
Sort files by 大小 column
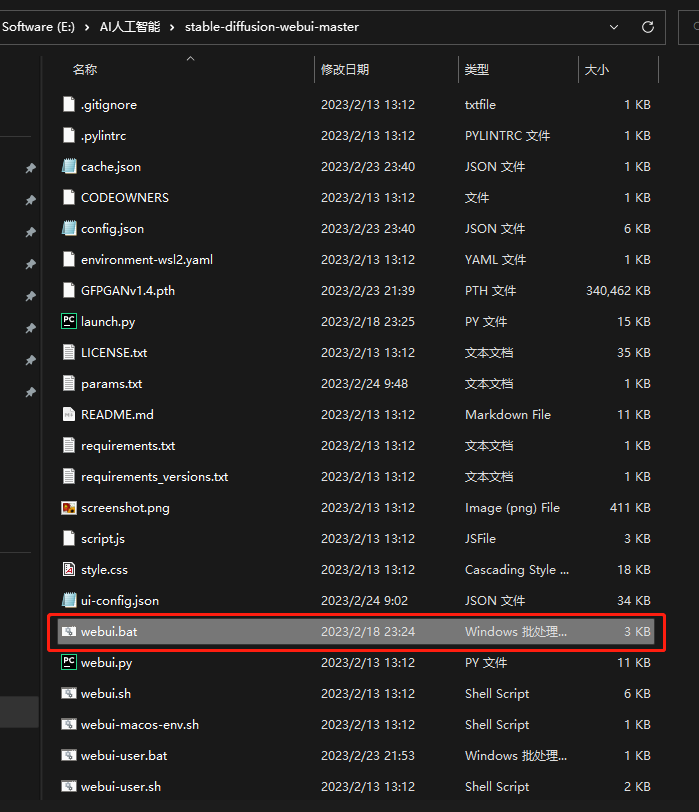[596, 69]
